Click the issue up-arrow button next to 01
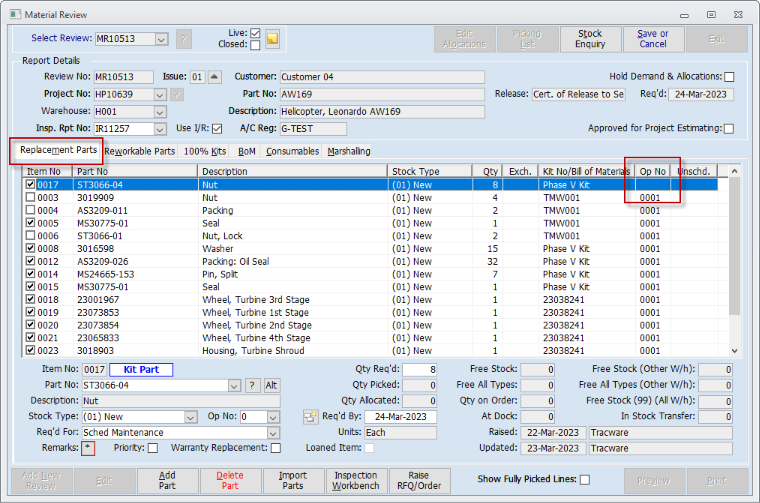760x503 pixels. tap(215, 77)
